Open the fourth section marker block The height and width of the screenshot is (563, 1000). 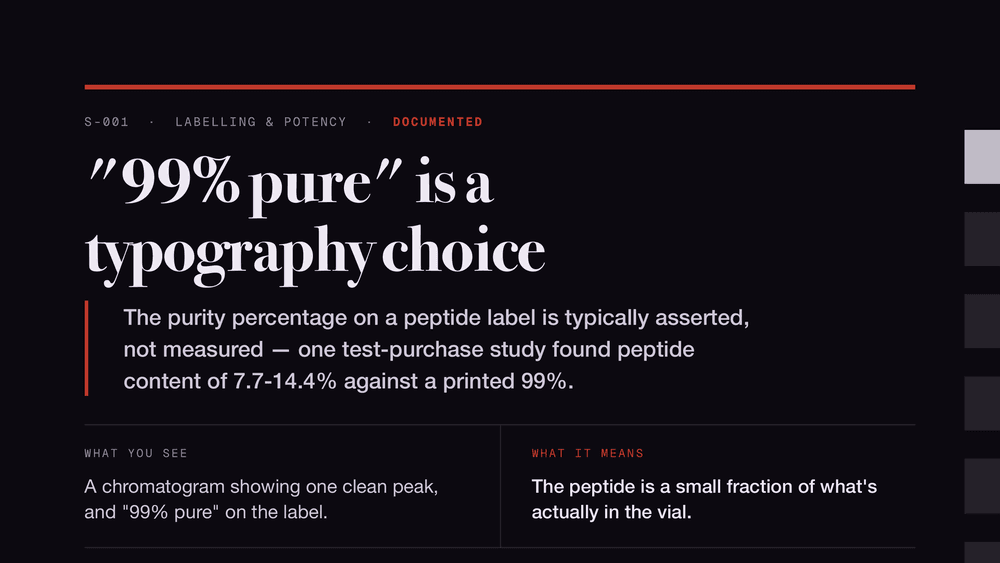pyautogui.click(x=982, y=404)
